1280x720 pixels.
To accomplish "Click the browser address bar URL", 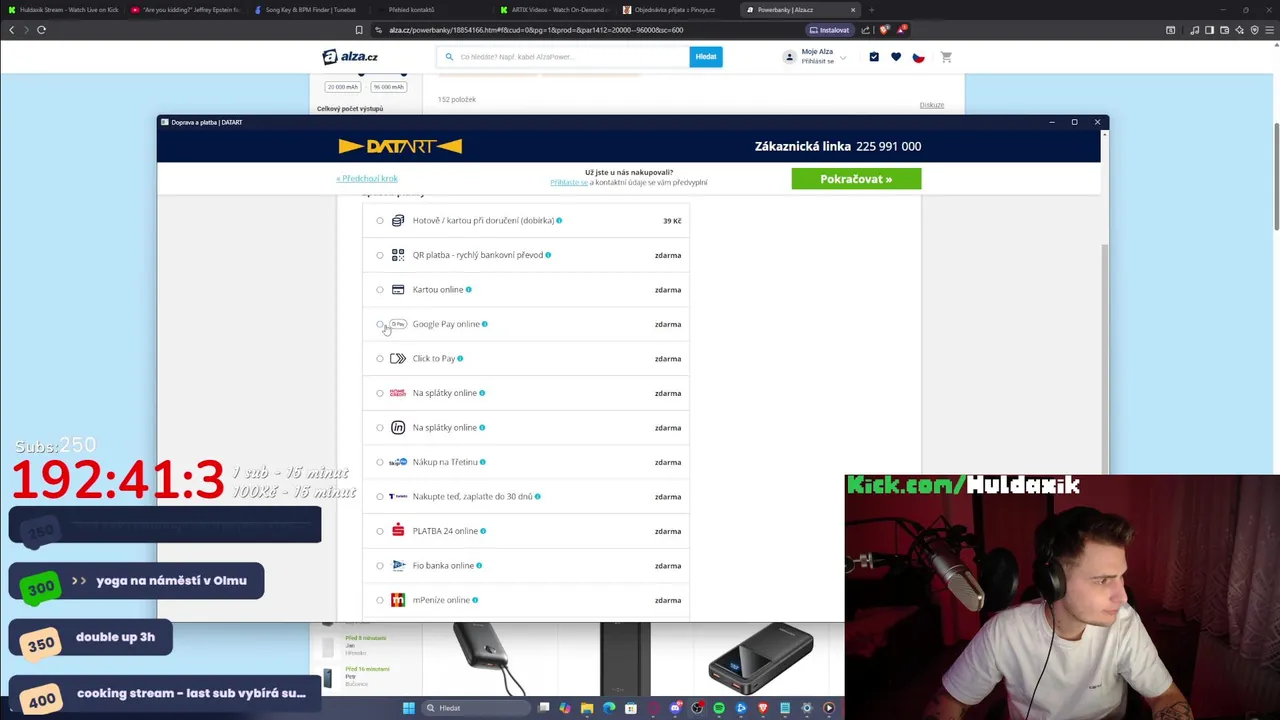I will pos(536,30).
